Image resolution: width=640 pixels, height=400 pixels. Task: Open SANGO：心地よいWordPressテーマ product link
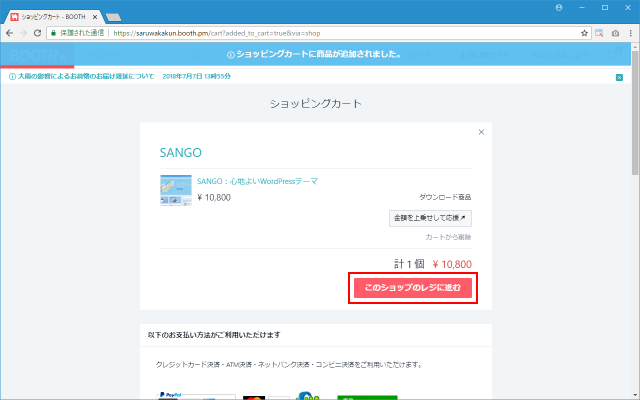(x=257, y=181)
